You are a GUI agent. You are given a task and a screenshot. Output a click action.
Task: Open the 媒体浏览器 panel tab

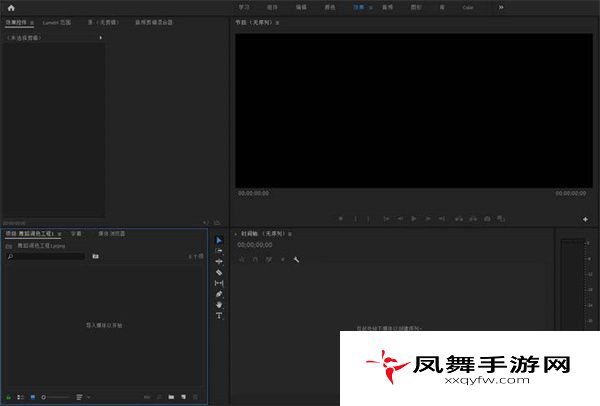pyautogui.click(x=111, y=233)
